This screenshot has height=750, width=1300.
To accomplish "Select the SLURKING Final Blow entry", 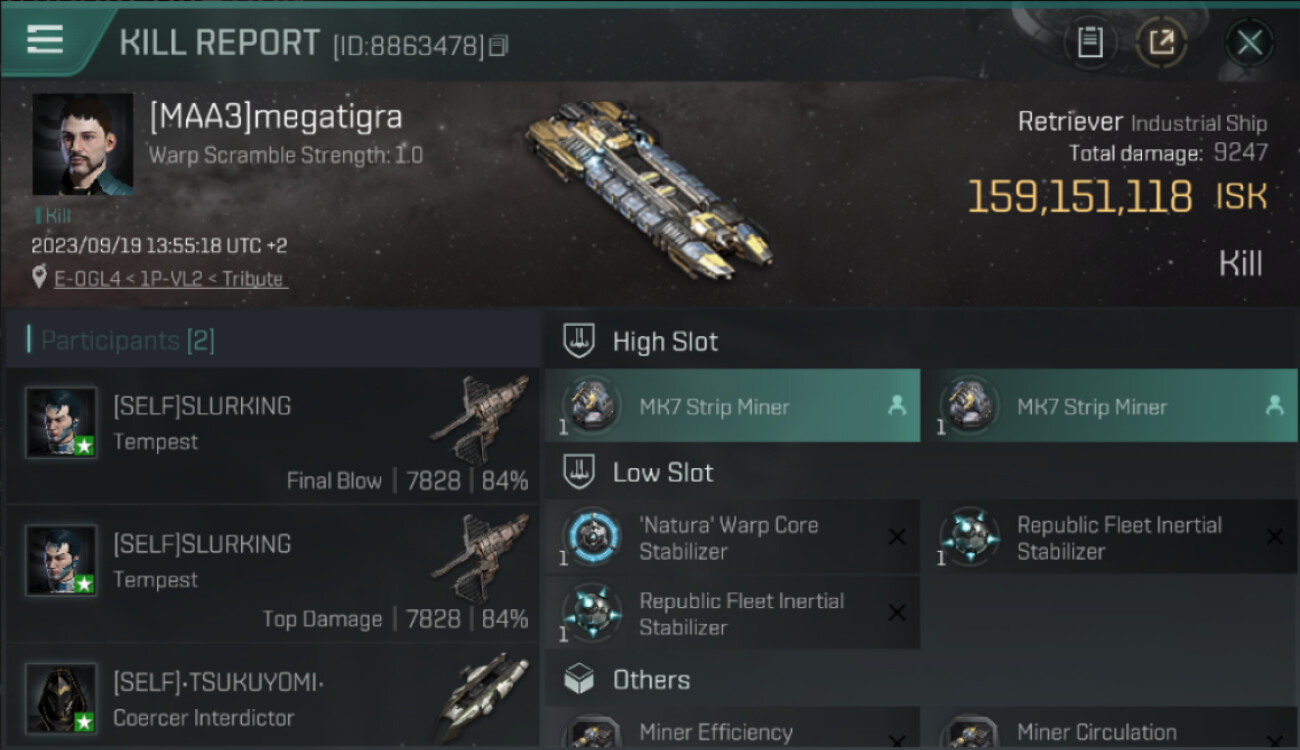I will click(272, 436).
